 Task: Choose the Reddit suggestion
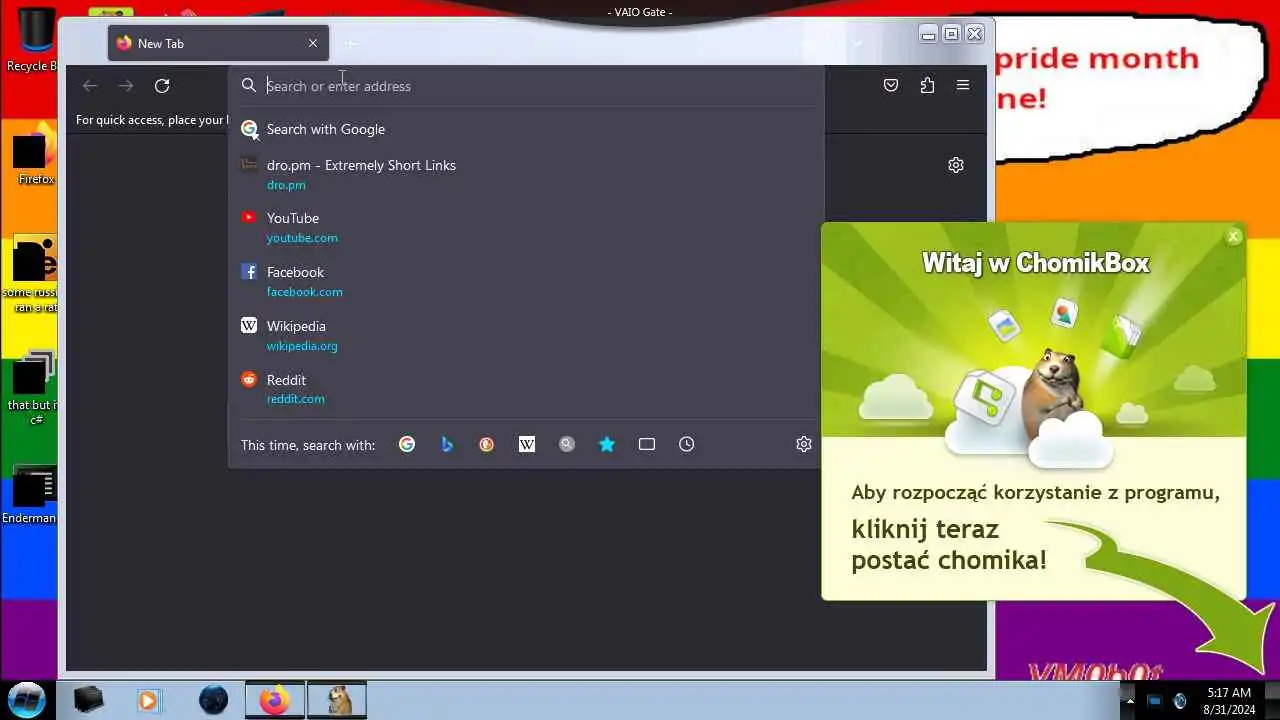[526, 389]
